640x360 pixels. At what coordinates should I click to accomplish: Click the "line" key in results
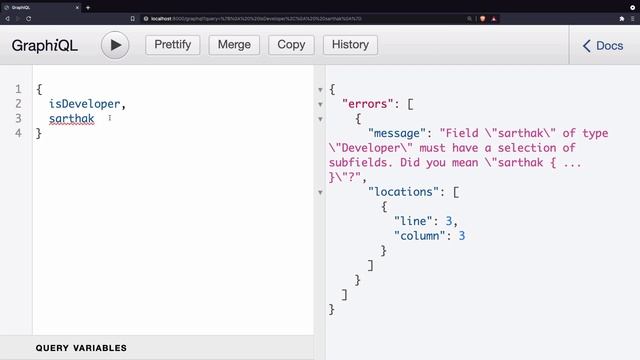pos(413,221)
